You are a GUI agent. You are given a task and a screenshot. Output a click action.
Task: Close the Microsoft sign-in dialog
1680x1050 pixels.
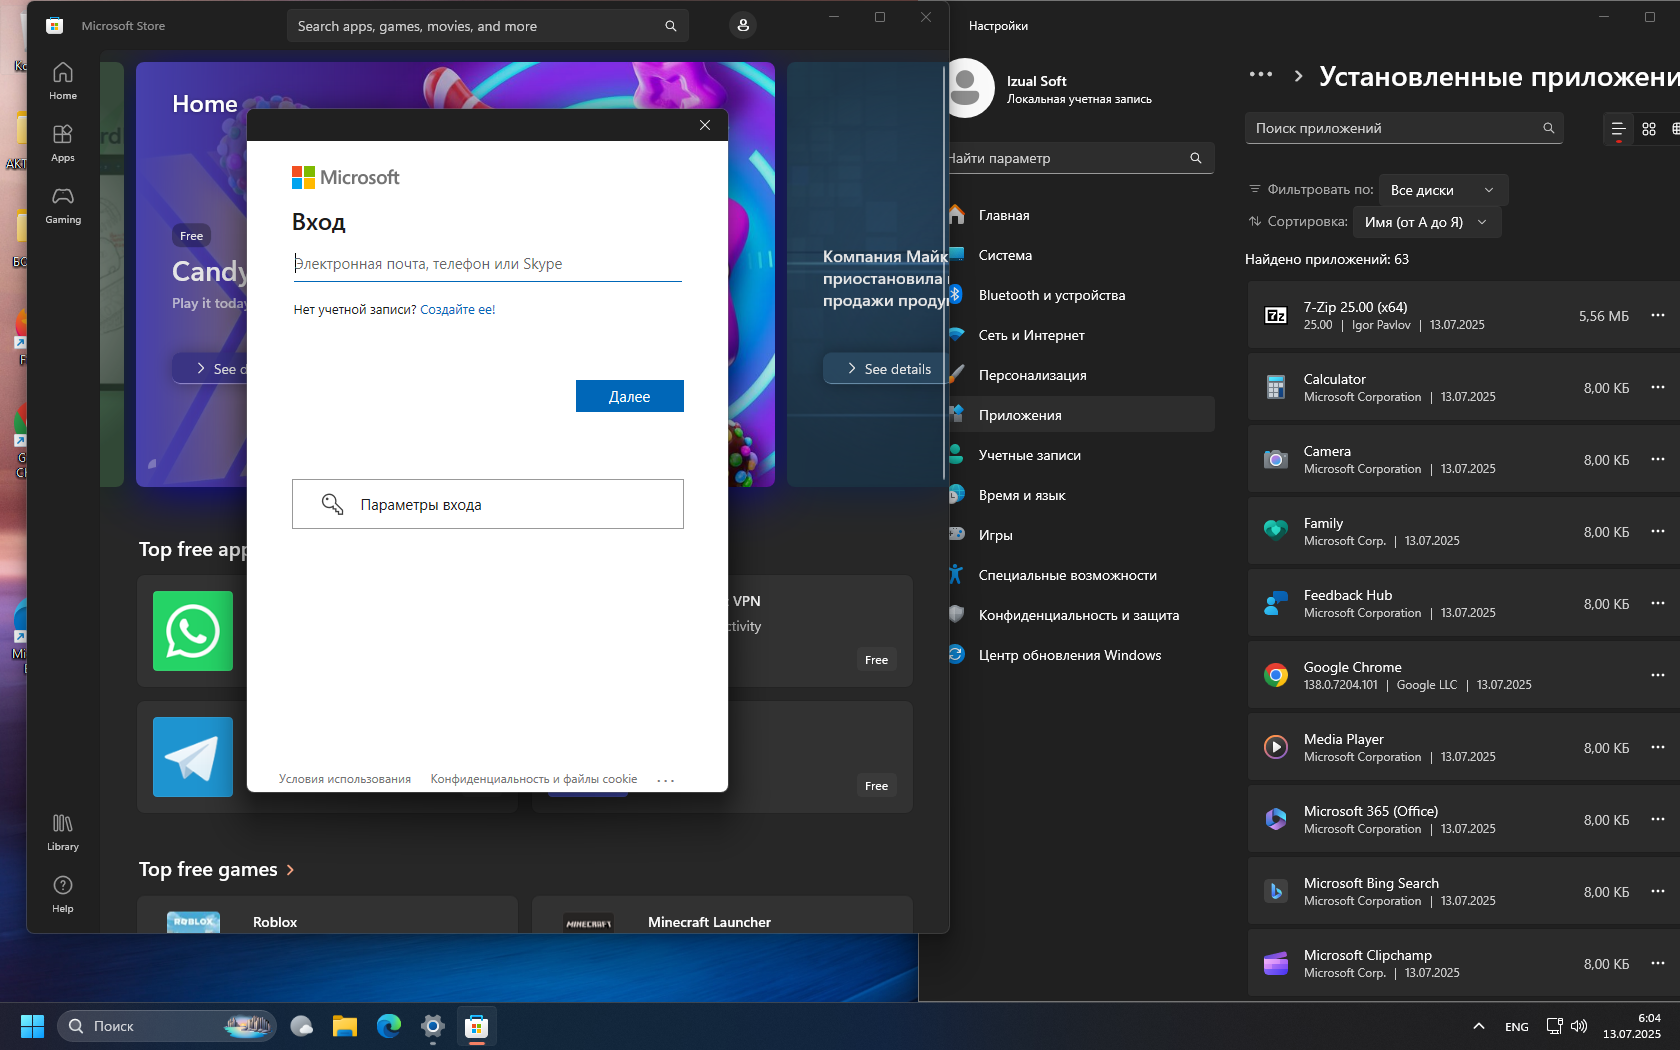705,125
